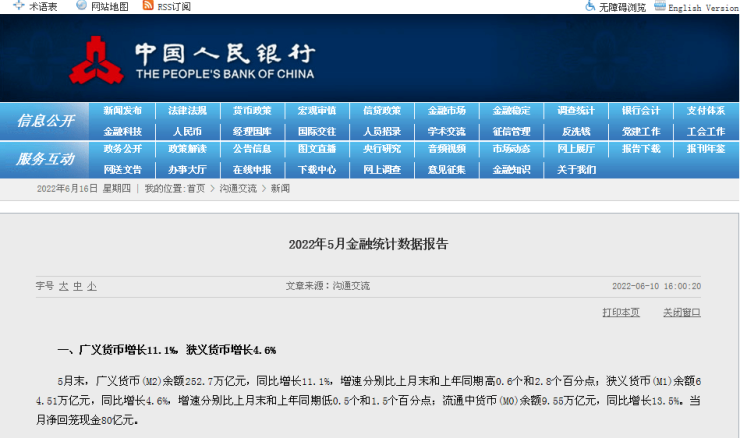
Task: Open the 网送文告 menu item
Action: [x=123, y=169]
